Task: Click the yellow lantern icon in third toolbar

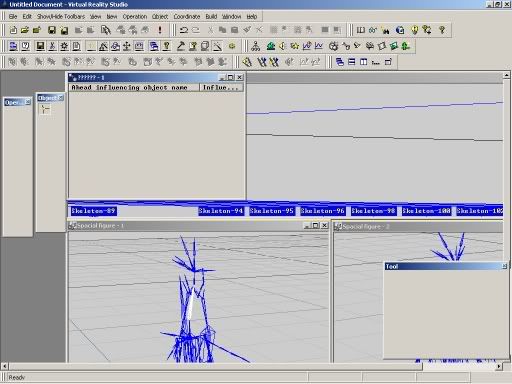Action: pyautogui.click(x=247, y=62)
